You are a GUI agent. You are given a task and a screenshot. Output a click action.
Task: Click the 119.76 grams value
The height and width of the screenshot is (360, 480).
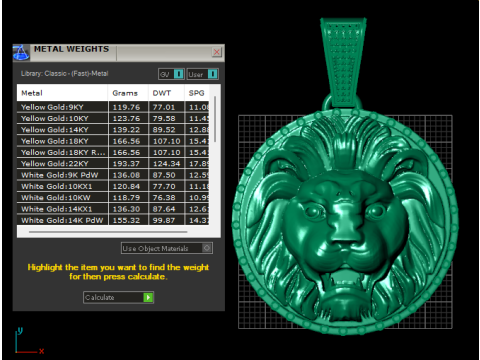click(x=126, y=107)
